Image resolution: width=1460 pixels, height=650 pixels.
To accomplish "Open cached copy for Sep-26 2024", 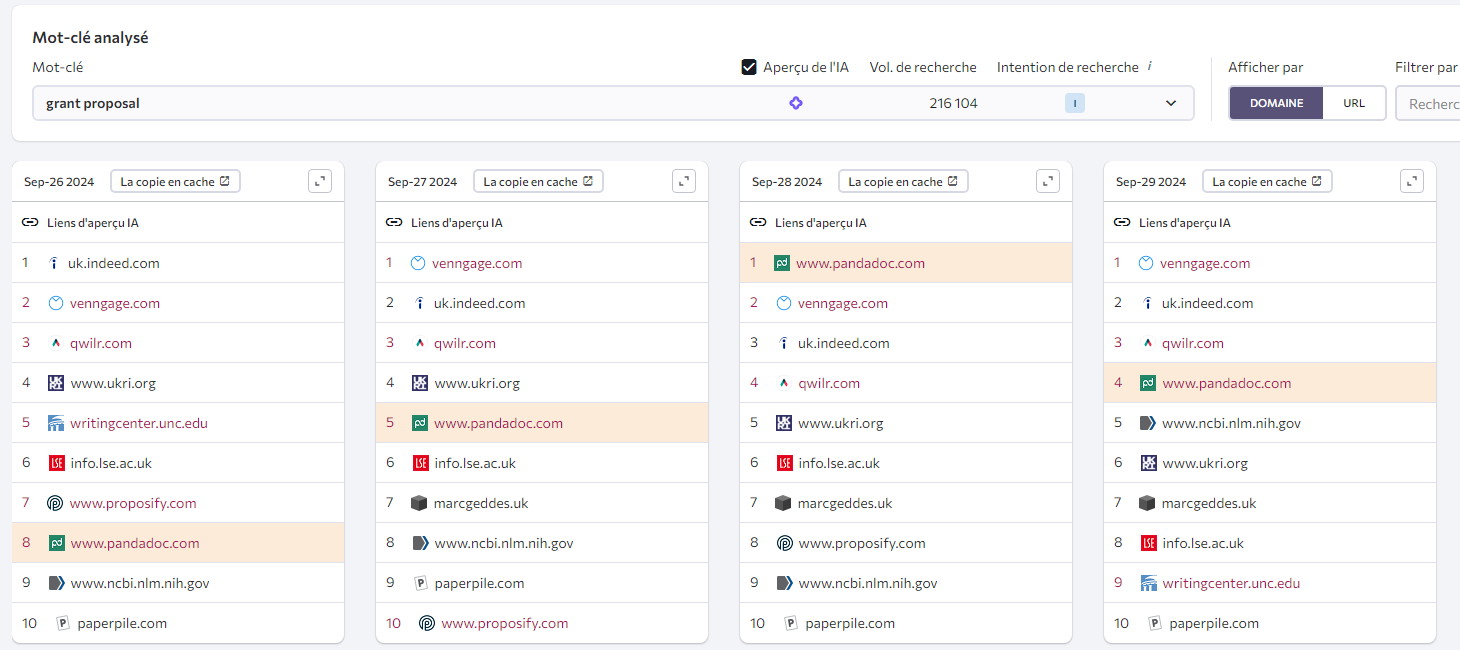I will (x=175, y=181).
